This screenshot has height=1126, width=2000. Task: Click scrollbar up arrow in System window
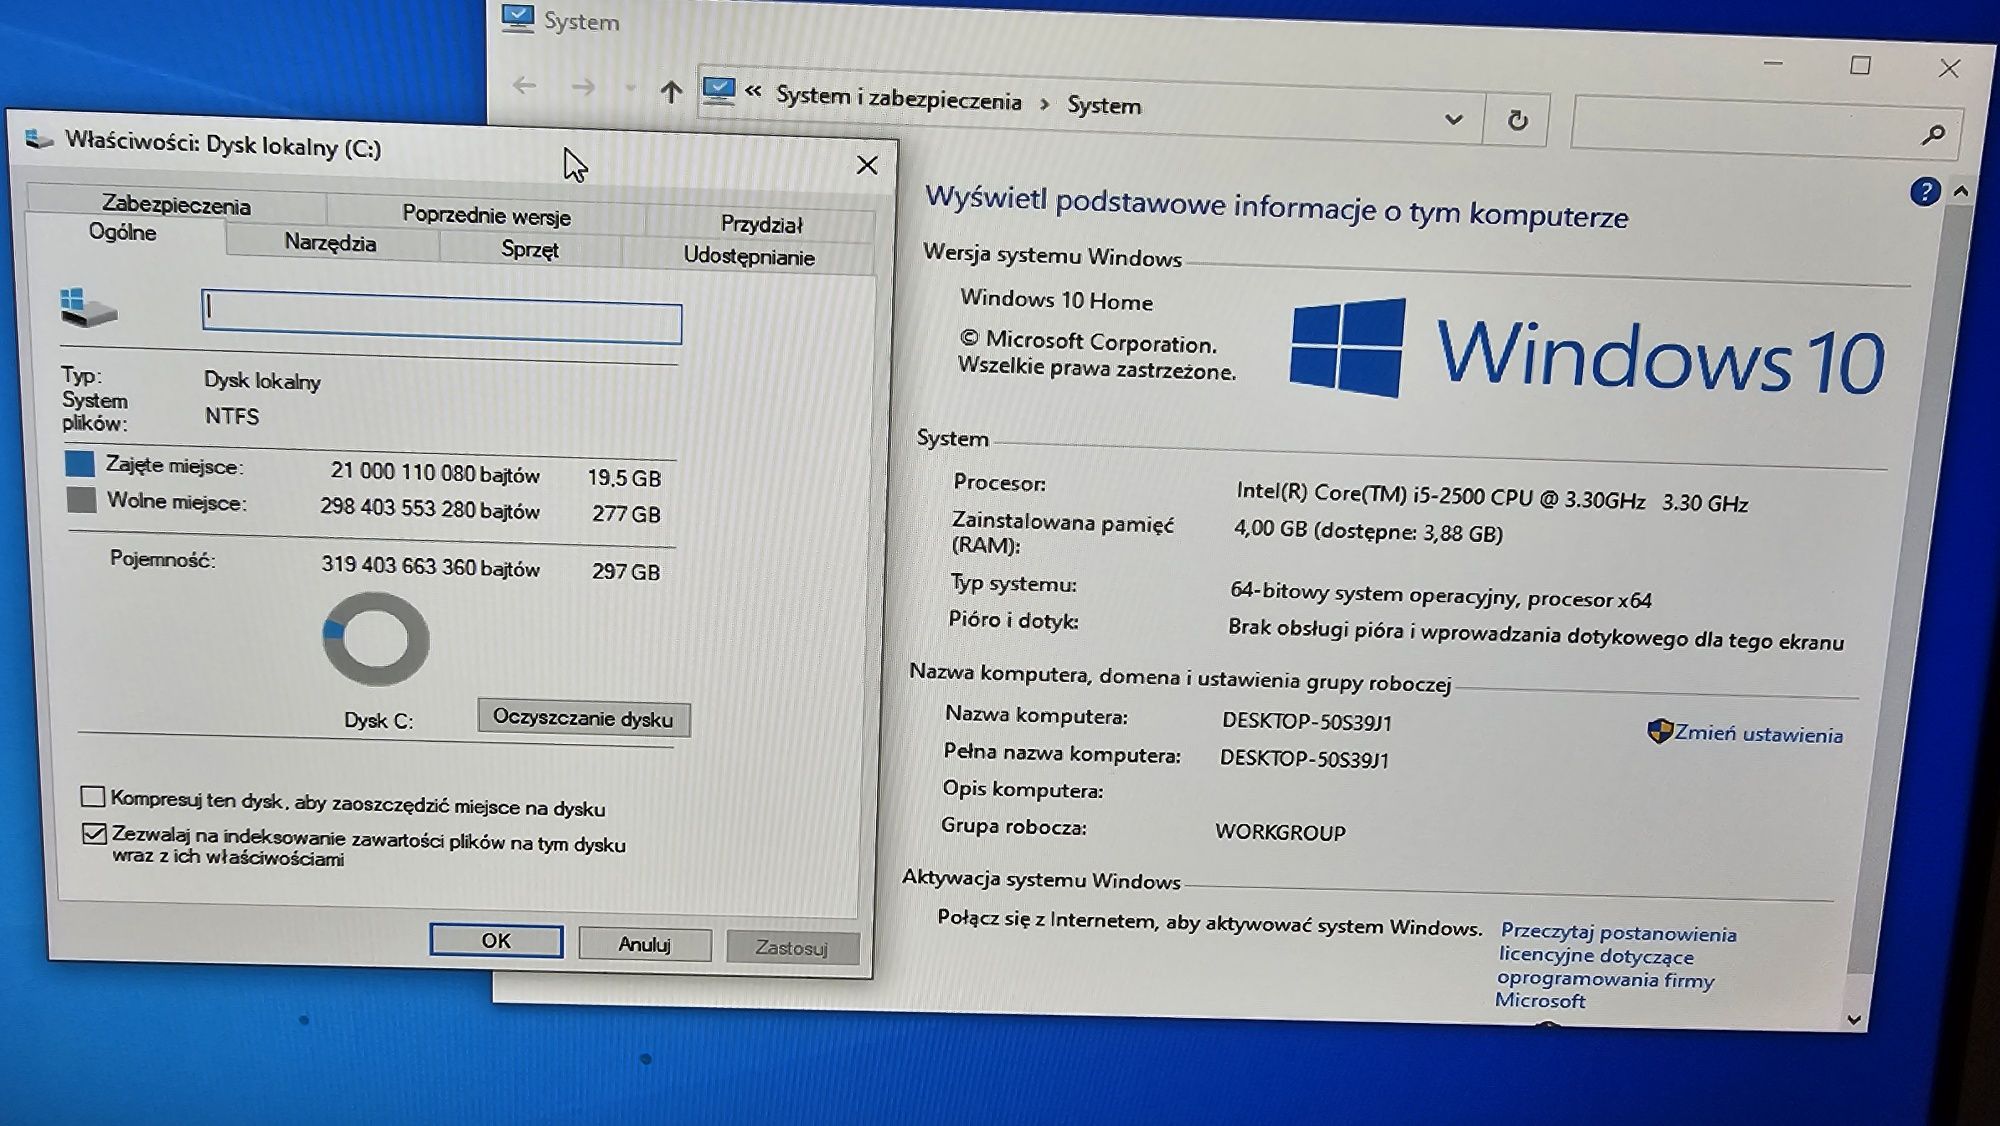tap(1960, 191)
